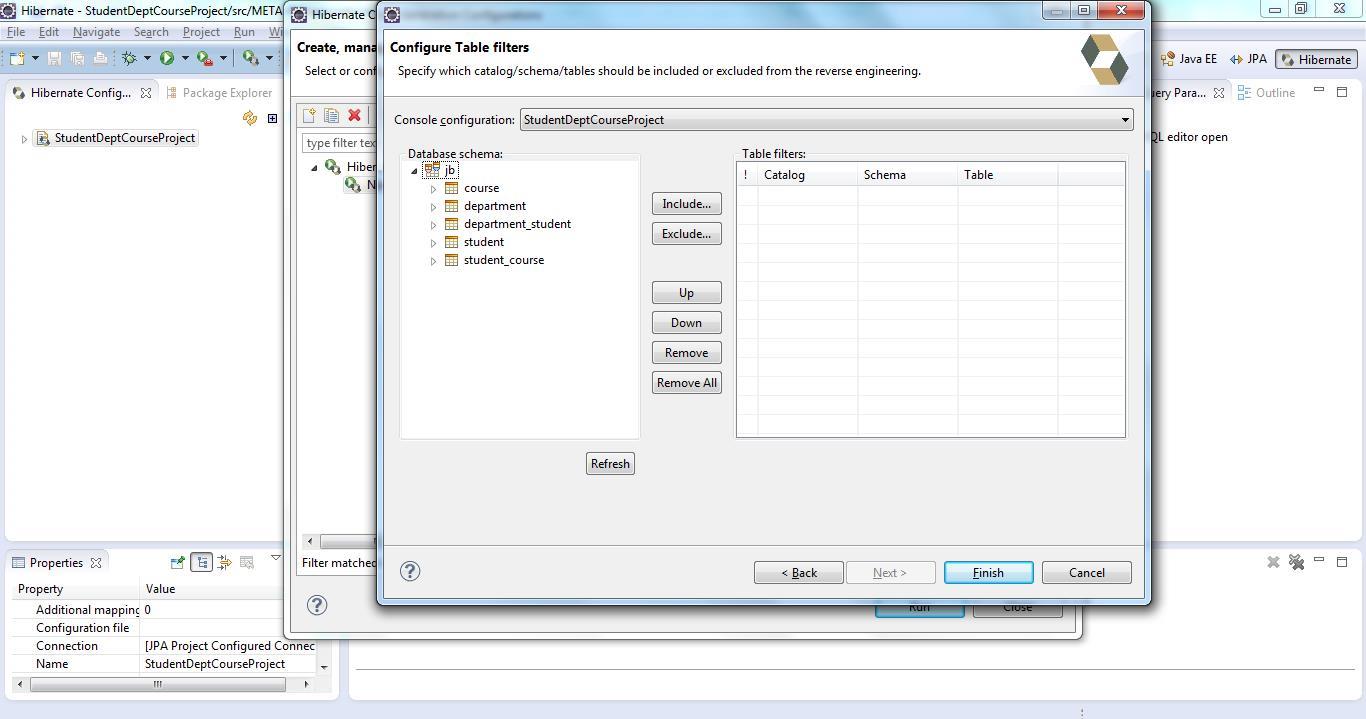Expand the department table node
The height and width of the screenshot is (719, 1366).
(x=434, y=207)
